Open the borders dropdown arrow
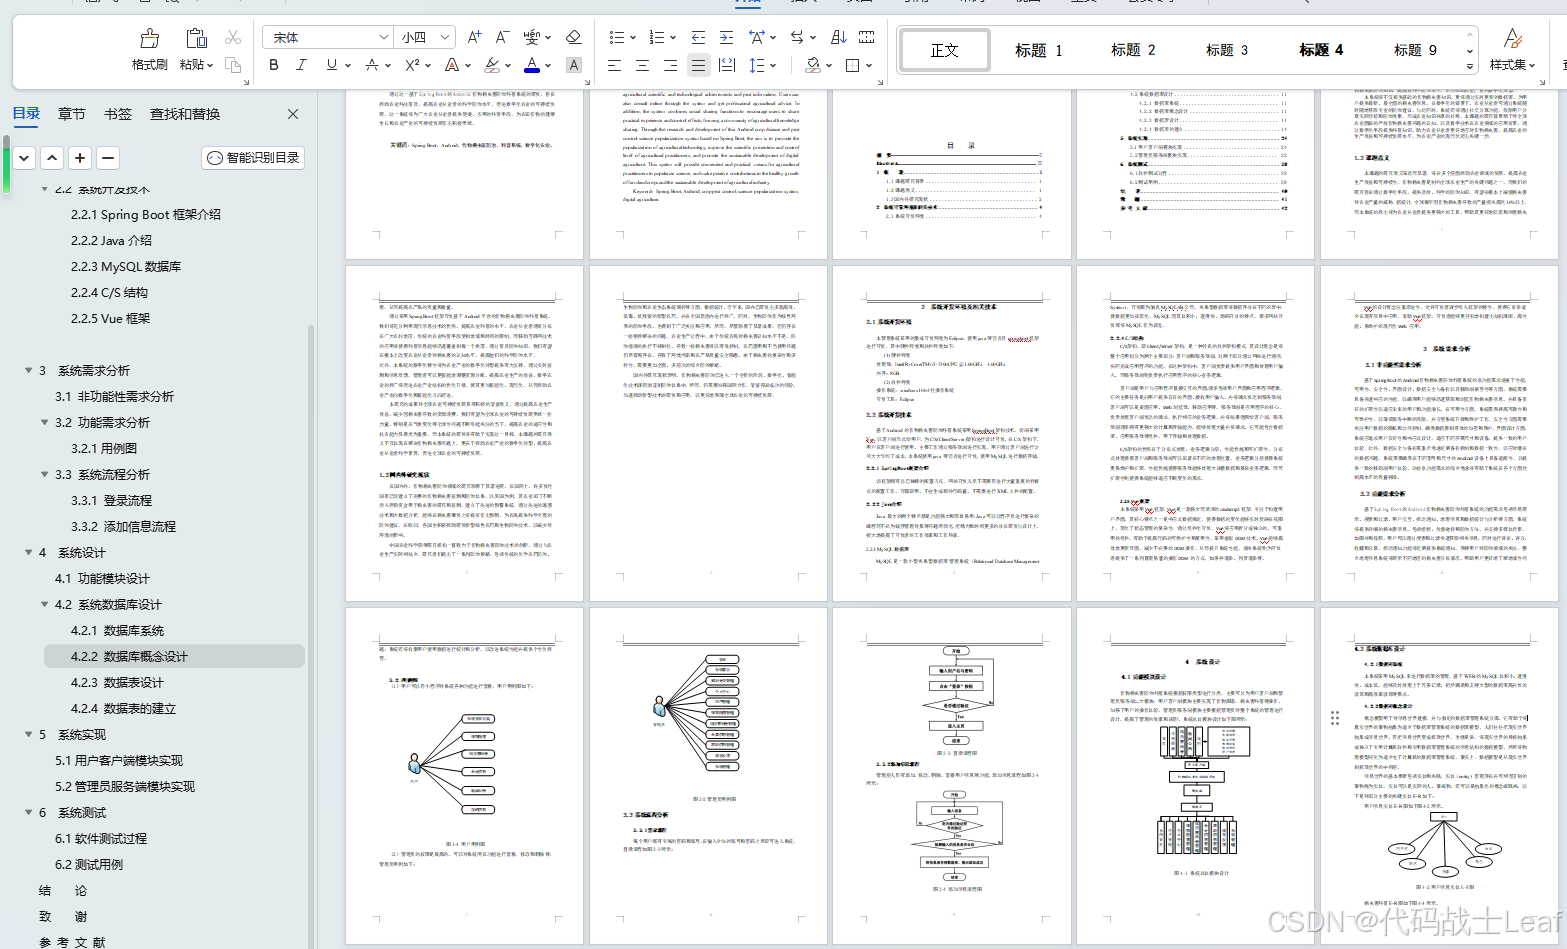The width and height of the screenshot is (1567, 949). 869,65
